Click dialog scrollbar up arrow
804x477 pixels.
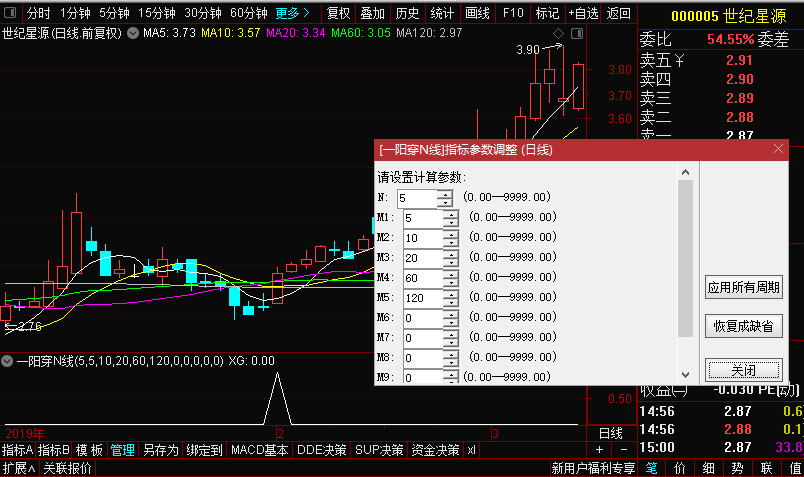tap(686, 172)
